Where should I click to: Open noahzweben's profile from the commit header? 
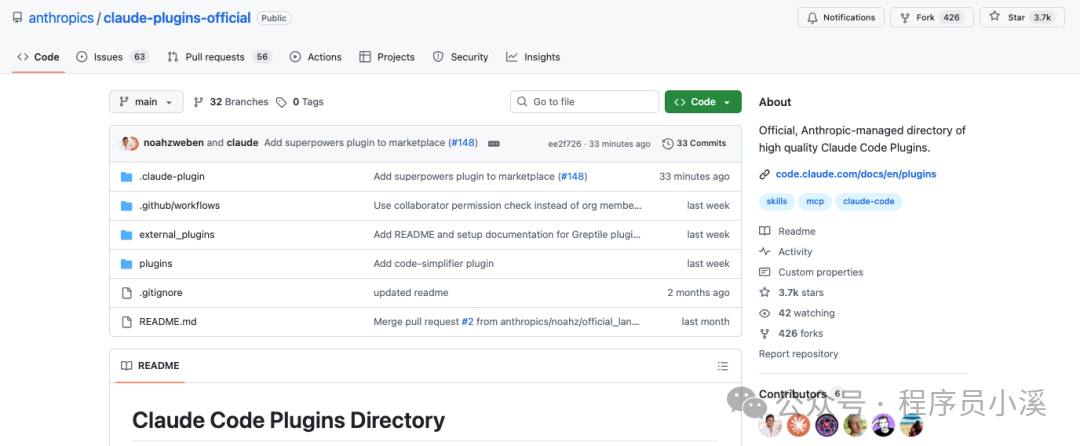pyautogui.click(x=174, y=143)
